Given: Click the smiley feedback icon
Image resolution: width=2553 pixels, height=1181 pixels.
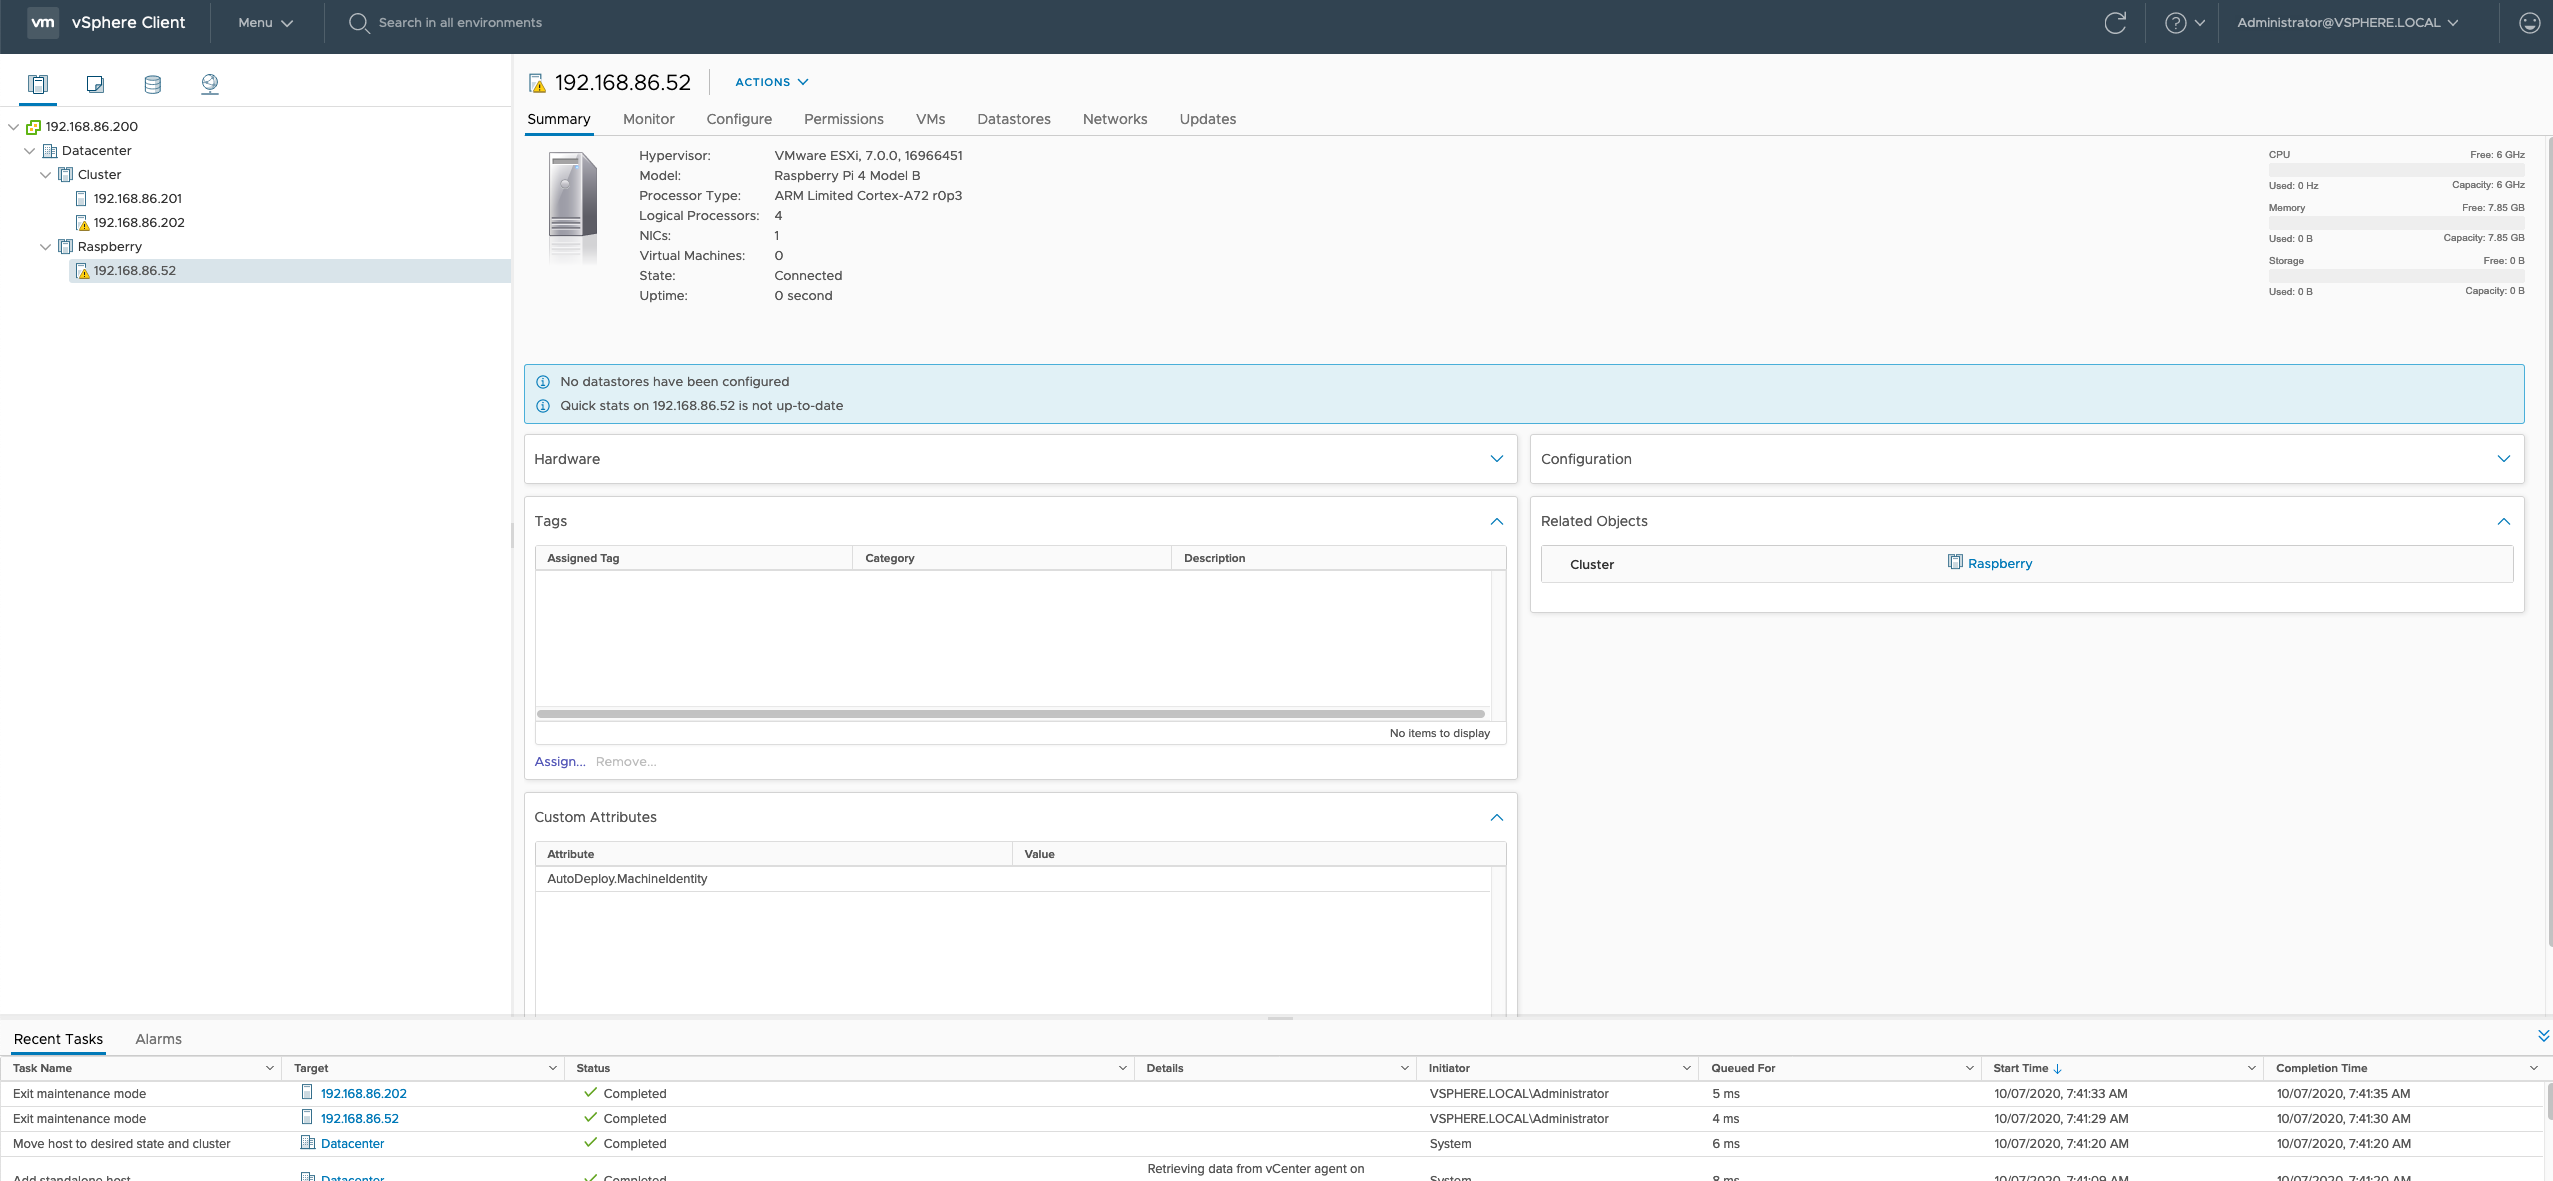Looking at the screenshot, I should 2529,23.
